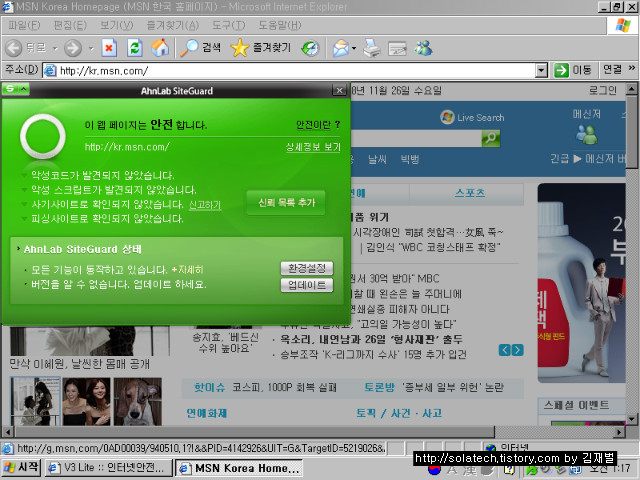Click the horizontal scrollbar right arrow
This screenshot has height=480, width=640.
point(620,431)
